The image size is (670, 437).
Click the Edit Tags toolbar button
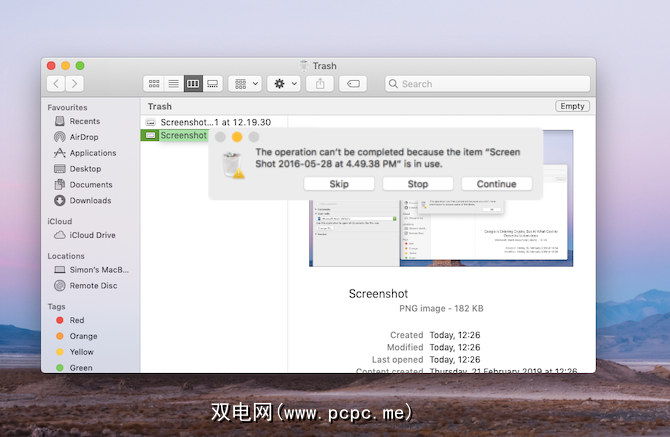(x=353, y=84)
